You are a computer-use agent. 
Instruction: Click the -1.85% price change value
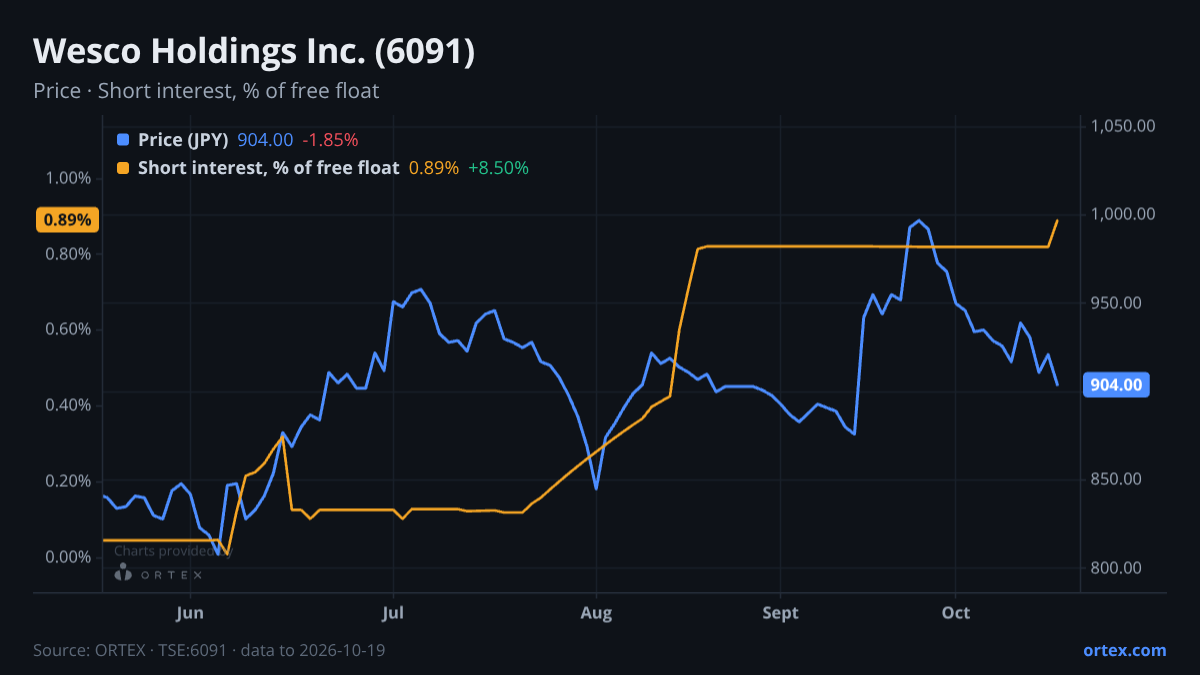330,140
